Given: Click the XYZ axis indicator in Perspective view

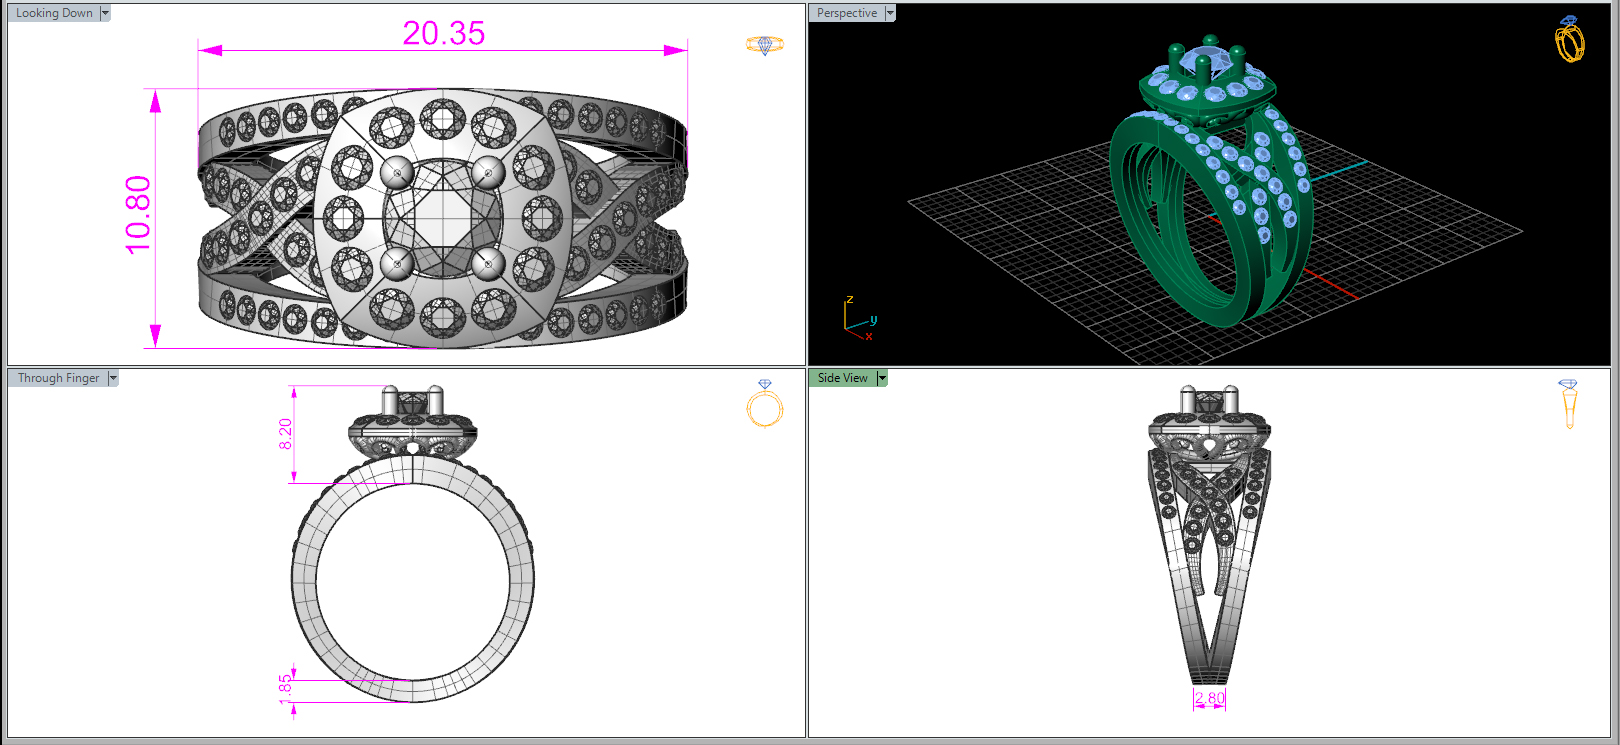Looking at the screenshot, I should point(860,318).
